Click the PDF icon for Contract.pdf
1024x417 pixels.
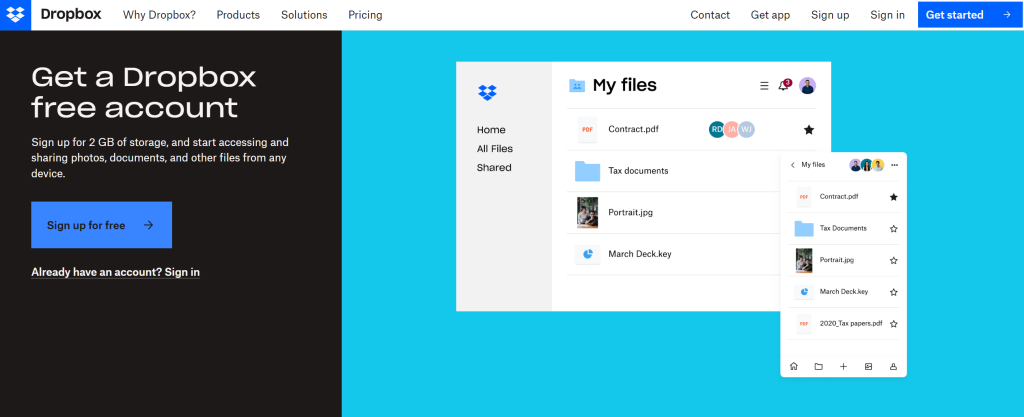click(588, 129)
